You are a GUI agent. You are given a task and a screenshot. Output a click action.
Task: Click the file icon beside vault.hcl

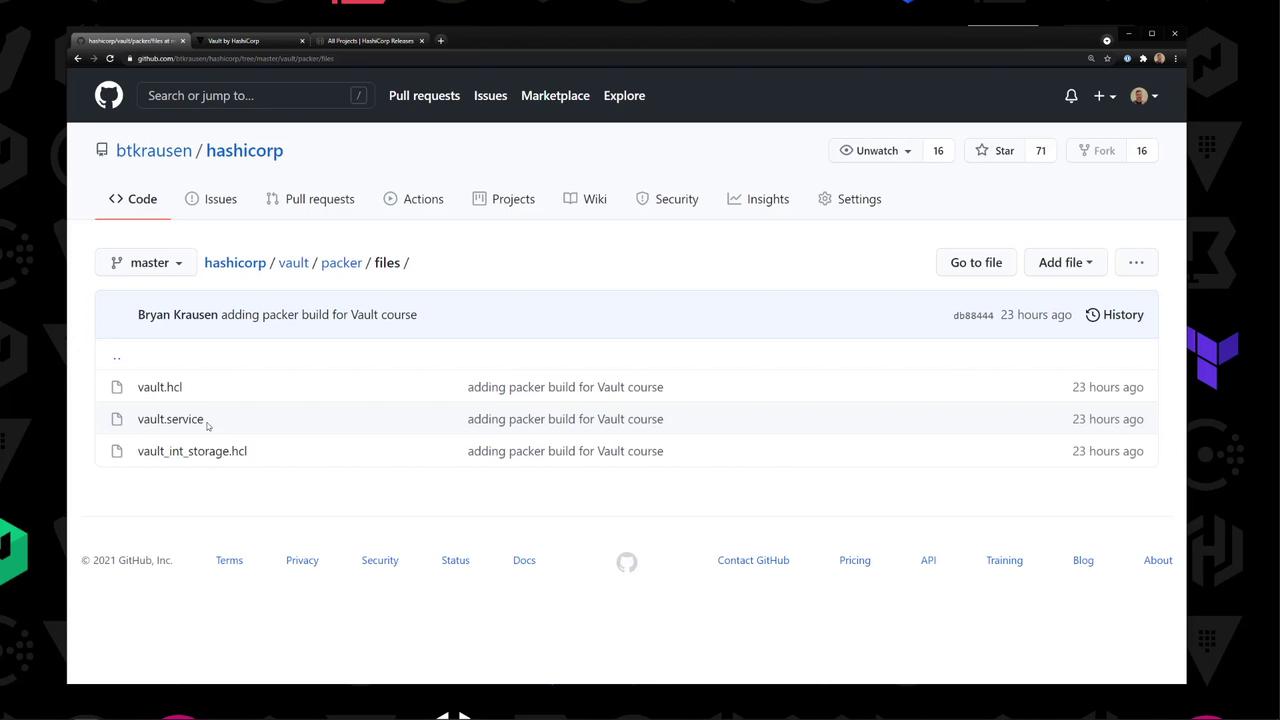(x=117, y=387)
